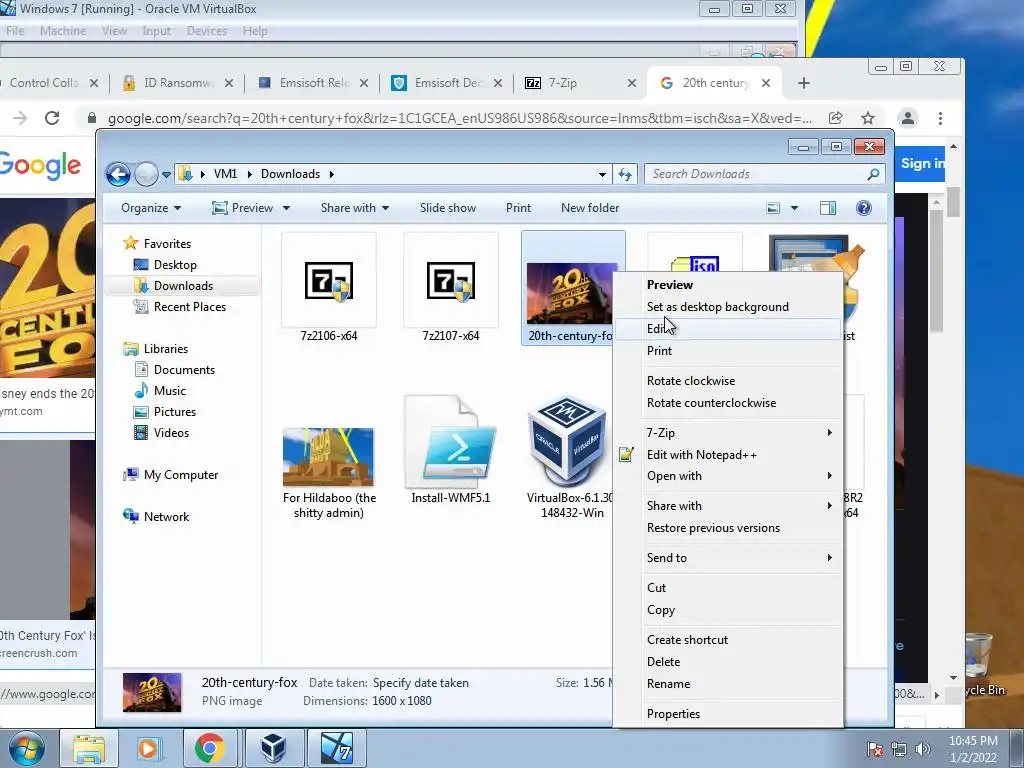The image size is (1024, 768).
Task: Click the Windows Start orb
Action: 27,748
